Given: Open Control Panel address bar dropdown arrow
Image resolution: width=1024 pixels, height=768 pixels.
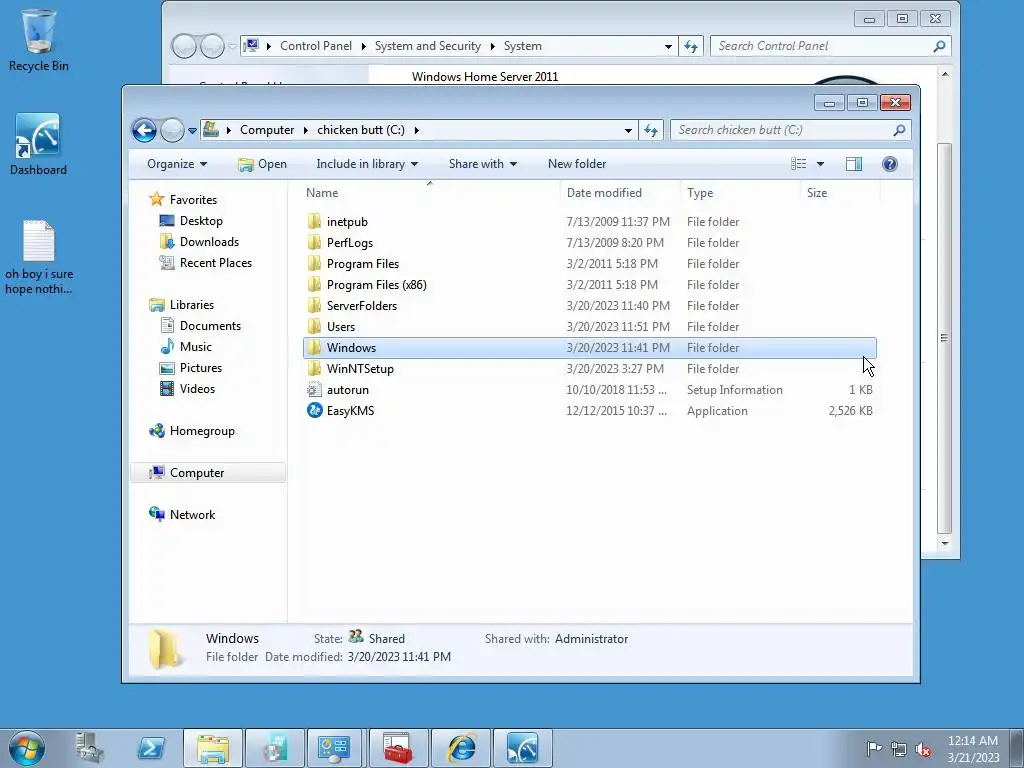Looking at the screenshot, I should [668, 46].
